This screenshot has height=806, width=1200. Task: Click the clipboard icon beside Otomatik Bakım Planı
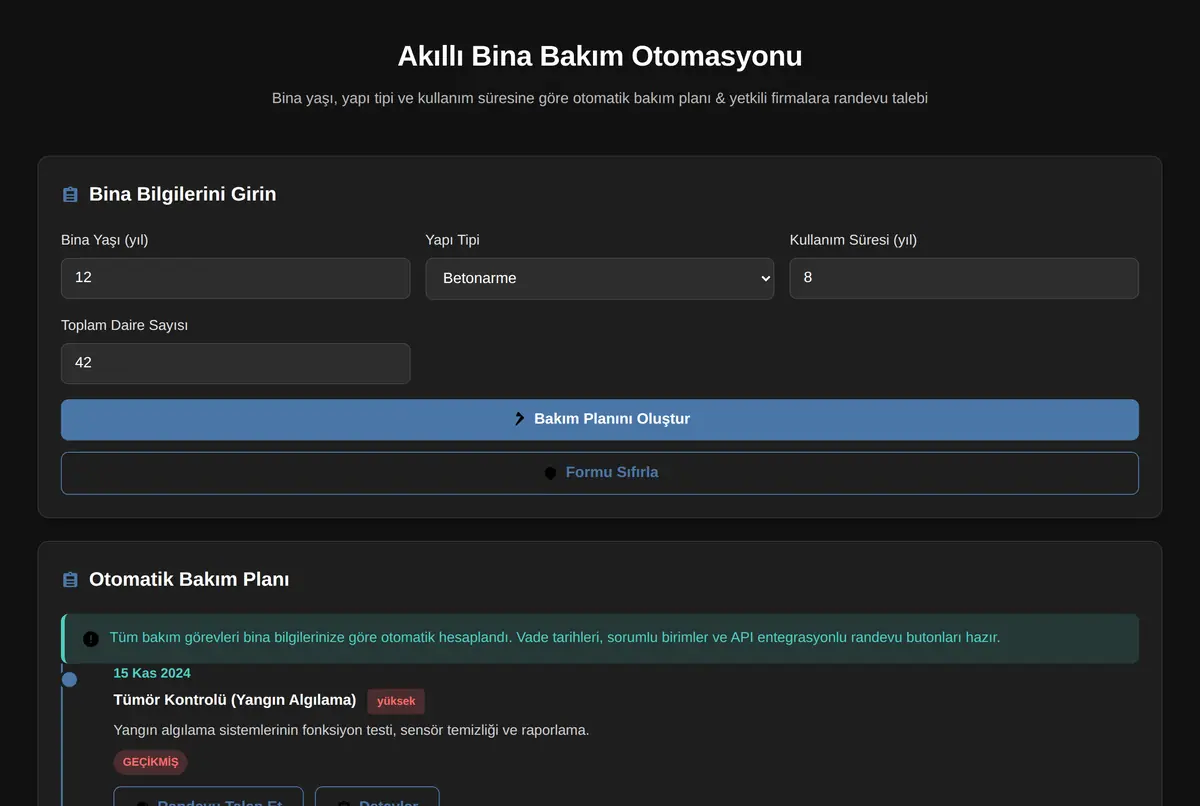70,580
